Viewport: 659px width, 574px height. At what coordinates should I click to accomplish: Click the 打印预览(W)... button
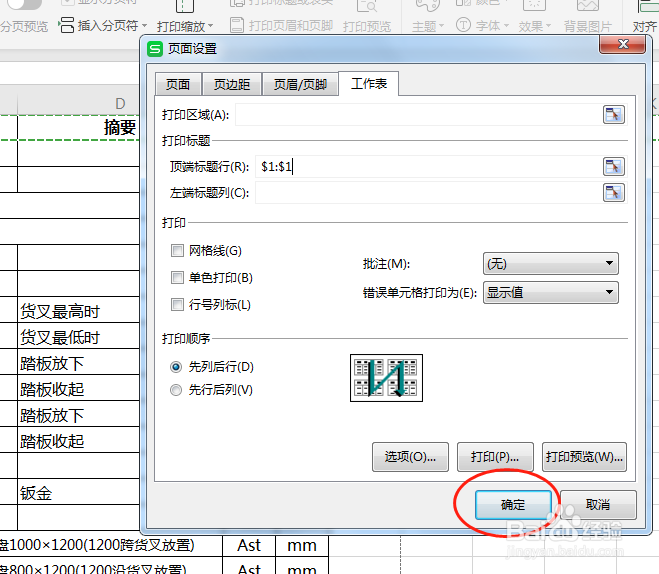click(584, 456)
